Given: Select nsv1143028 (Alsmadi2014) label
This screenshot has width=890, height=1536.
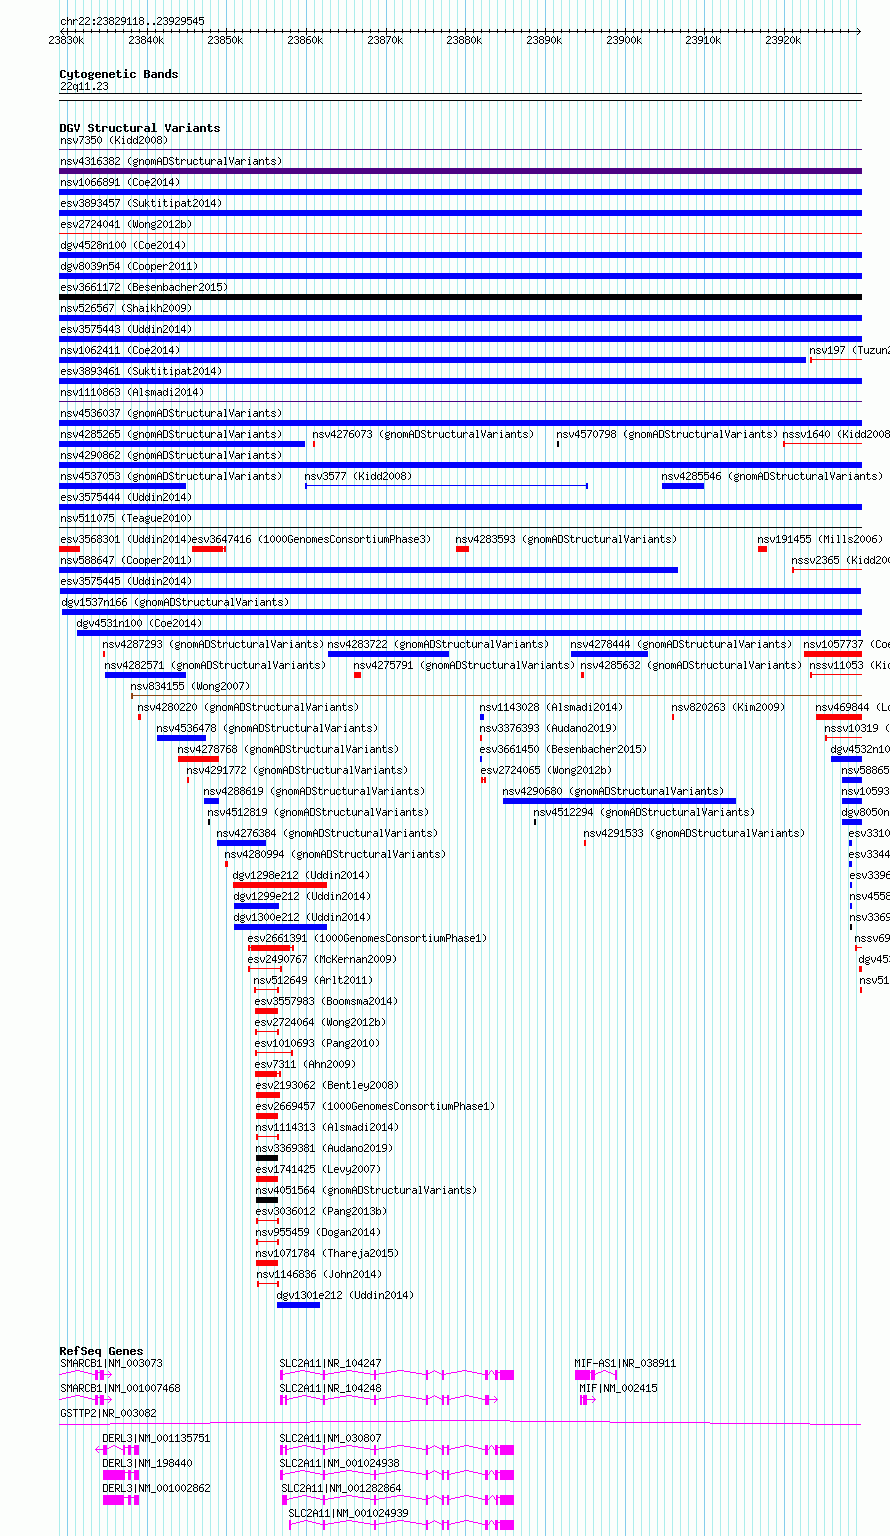Looking at the screenshot, I should 551,708.
